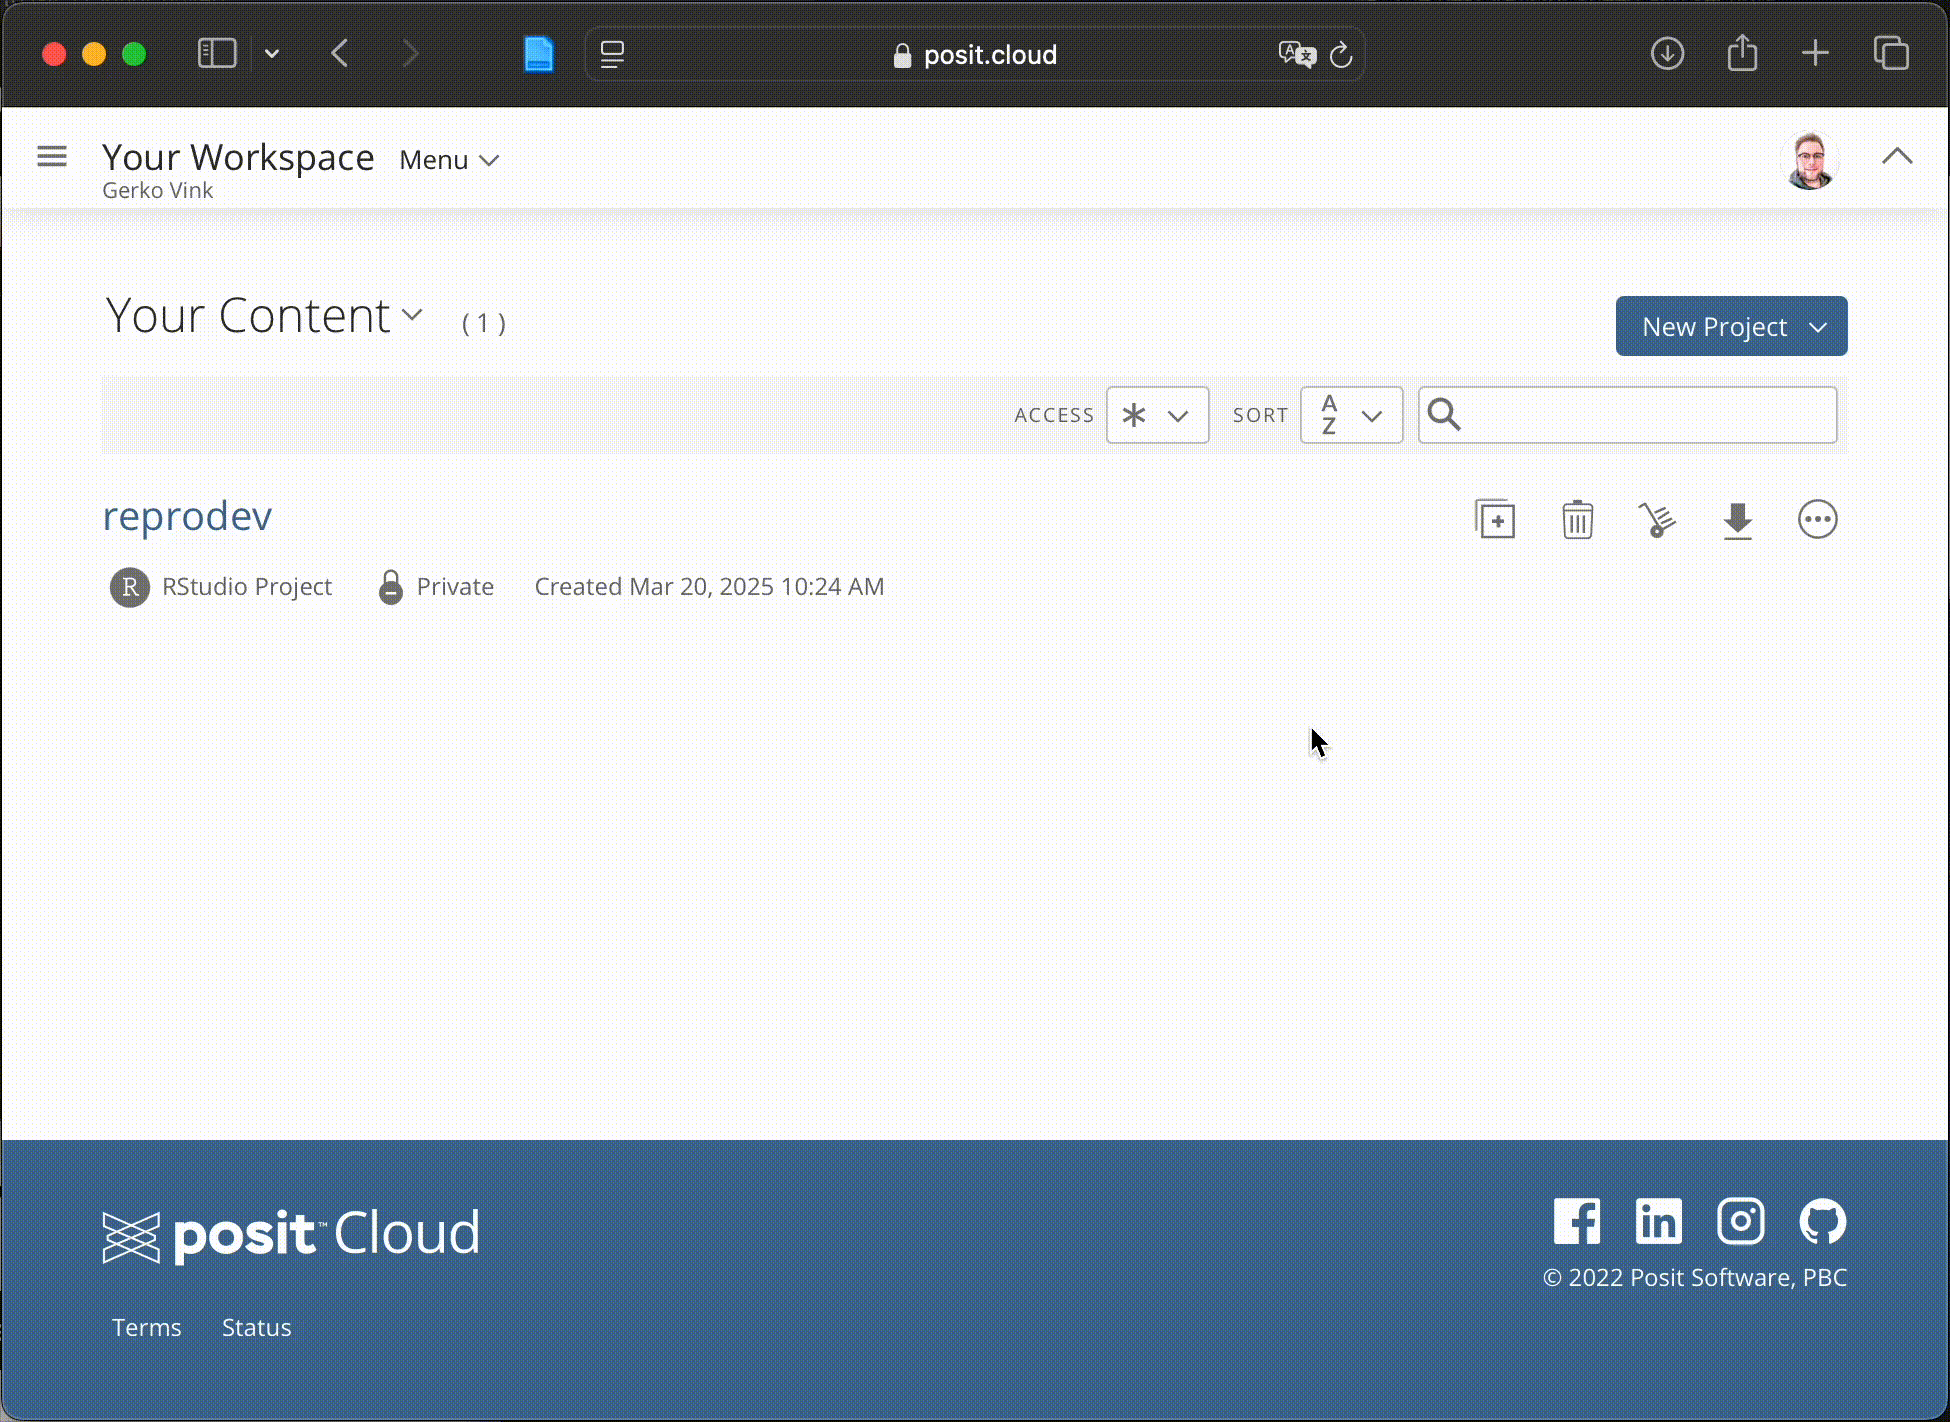Image resolution: width=1950 pixels, height=1422 pixels.
Task: Open the hamburger navigation menu
Action: click(x=52, y=156)
